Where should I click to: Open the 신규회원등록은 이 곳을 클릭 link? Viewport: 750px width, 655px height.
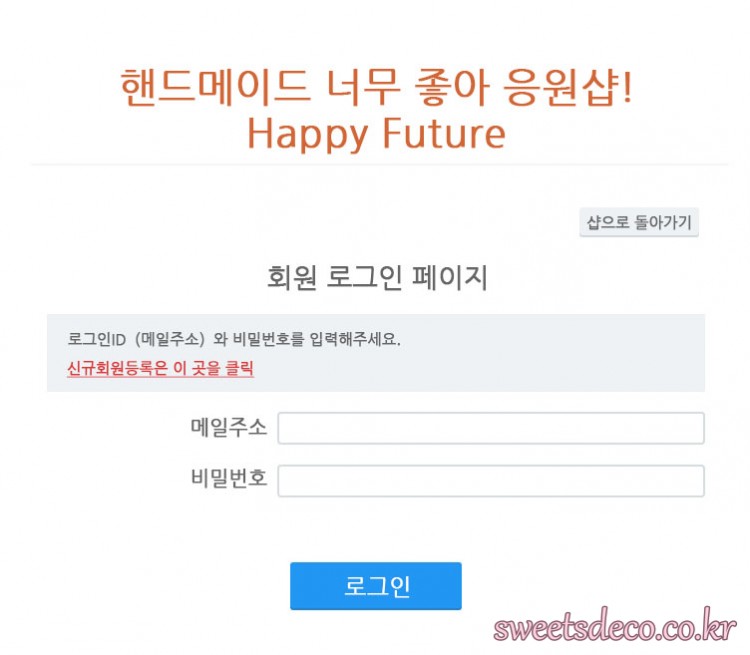(160, 368)
